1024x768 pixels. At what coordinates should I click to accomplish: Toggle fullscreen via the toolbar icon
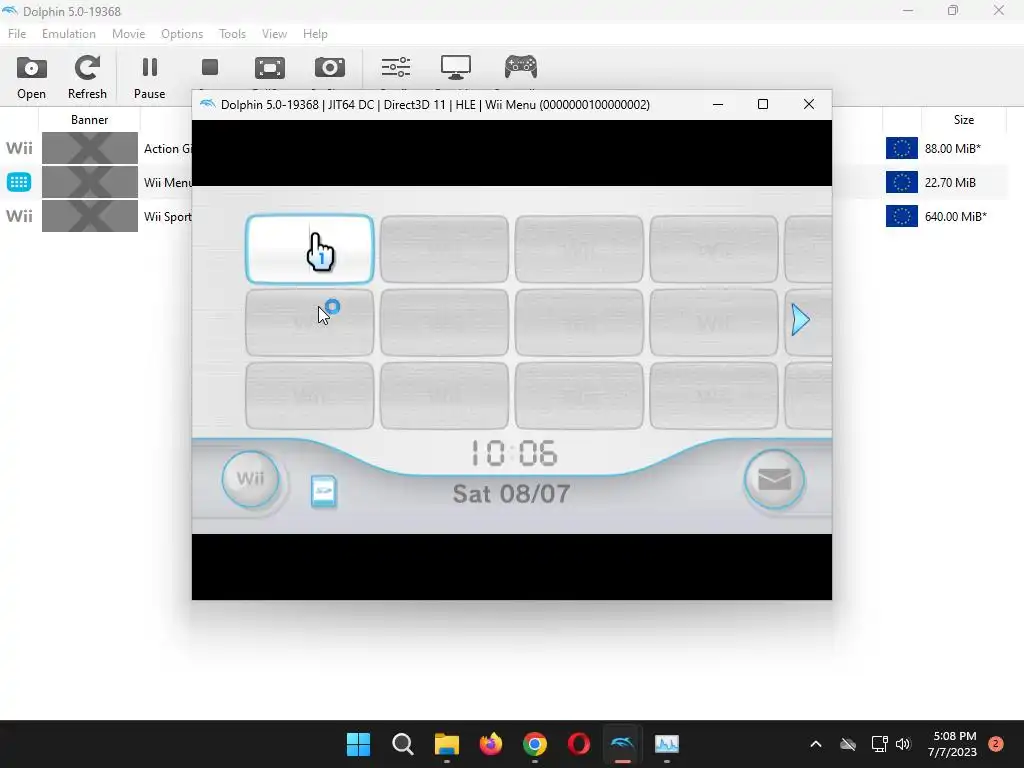coord(270,67)
